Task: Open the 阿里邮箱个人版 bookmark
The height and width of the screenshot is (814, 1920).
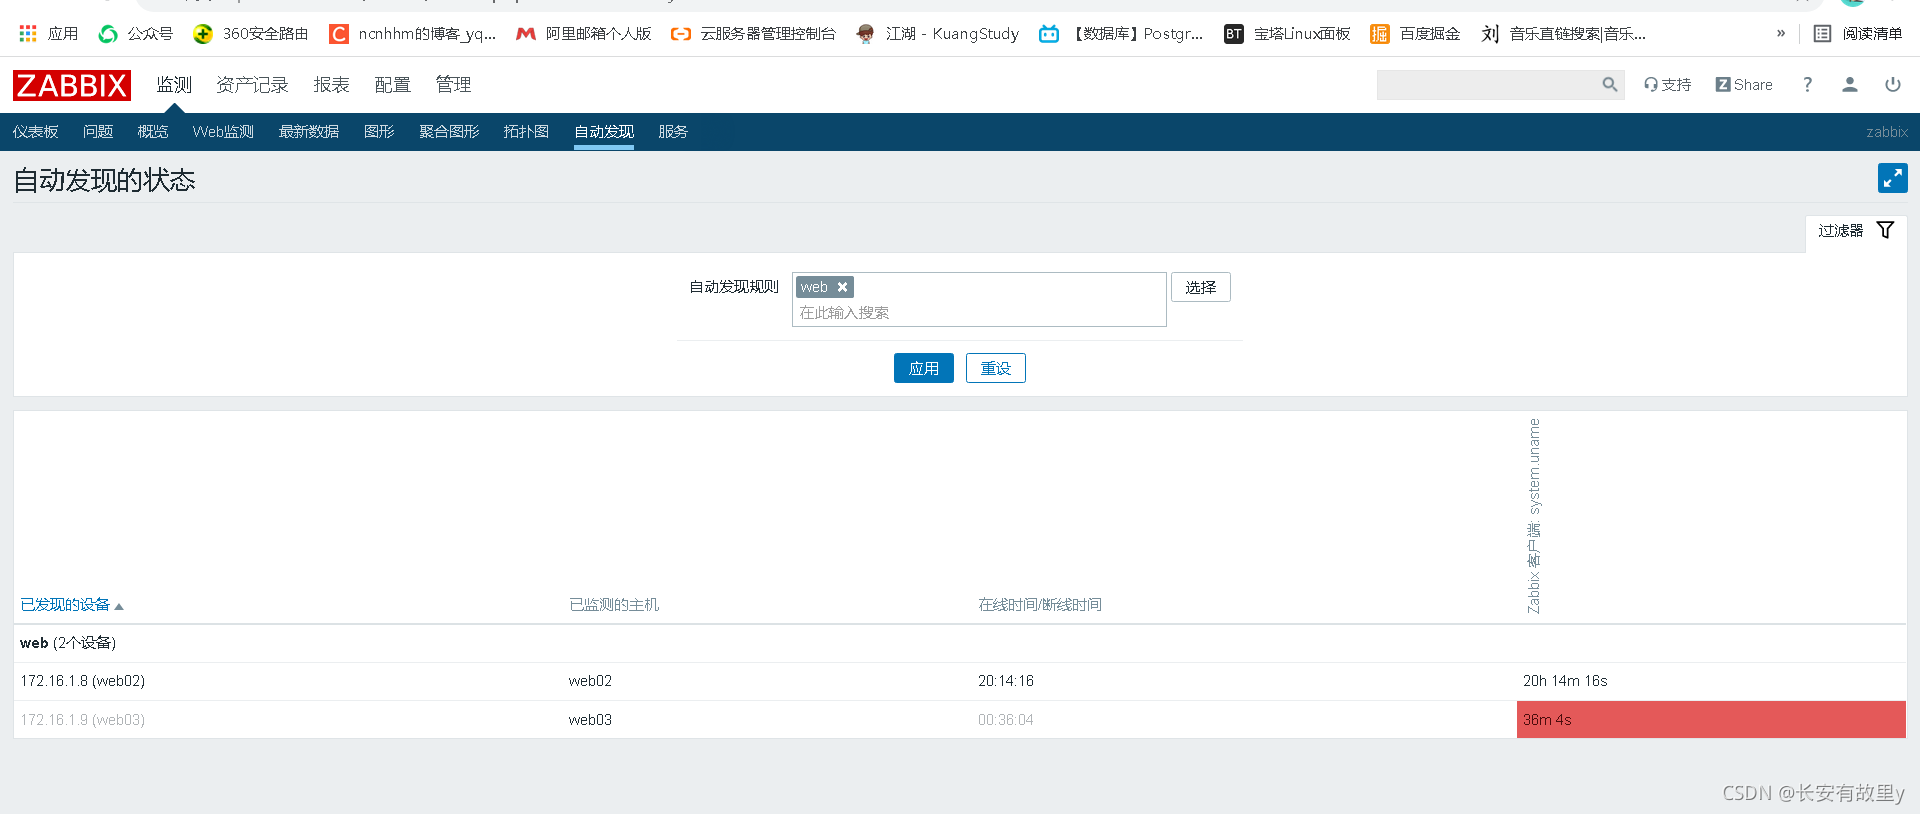Action: coord(584,33)
